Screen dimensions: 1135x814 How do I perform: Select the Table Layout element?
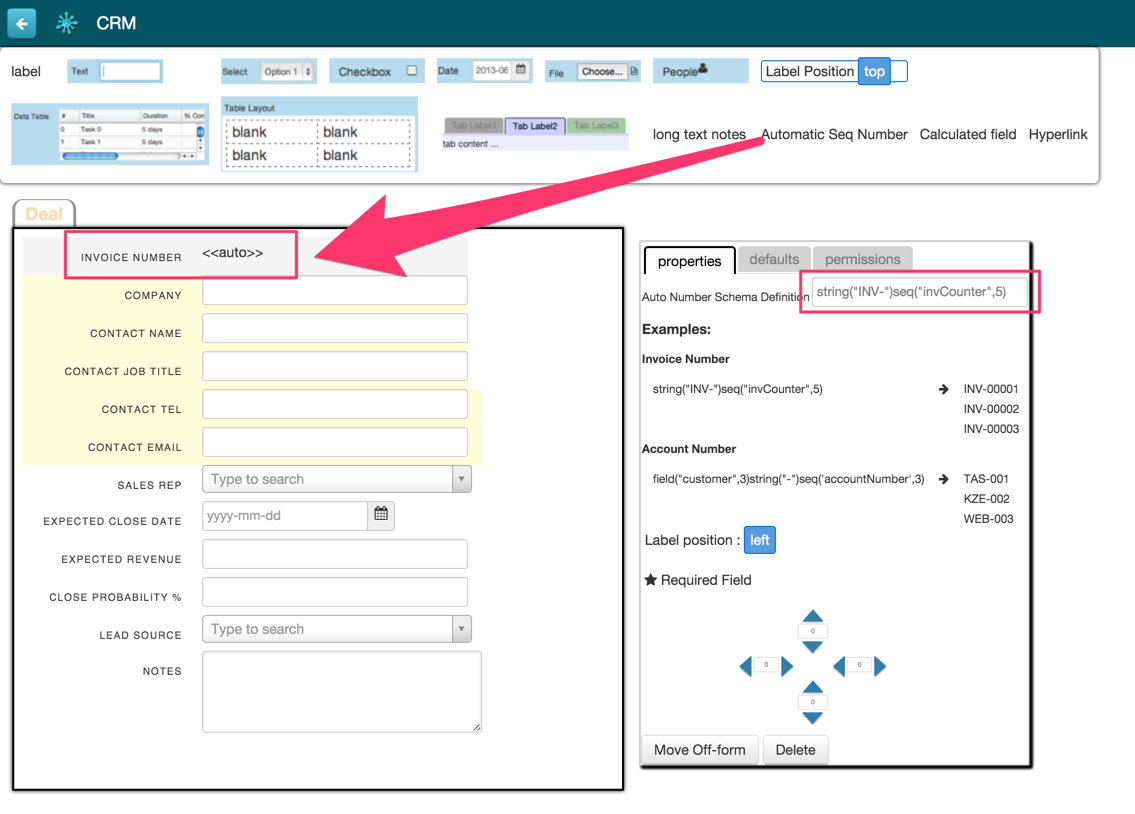pos(318,131)
